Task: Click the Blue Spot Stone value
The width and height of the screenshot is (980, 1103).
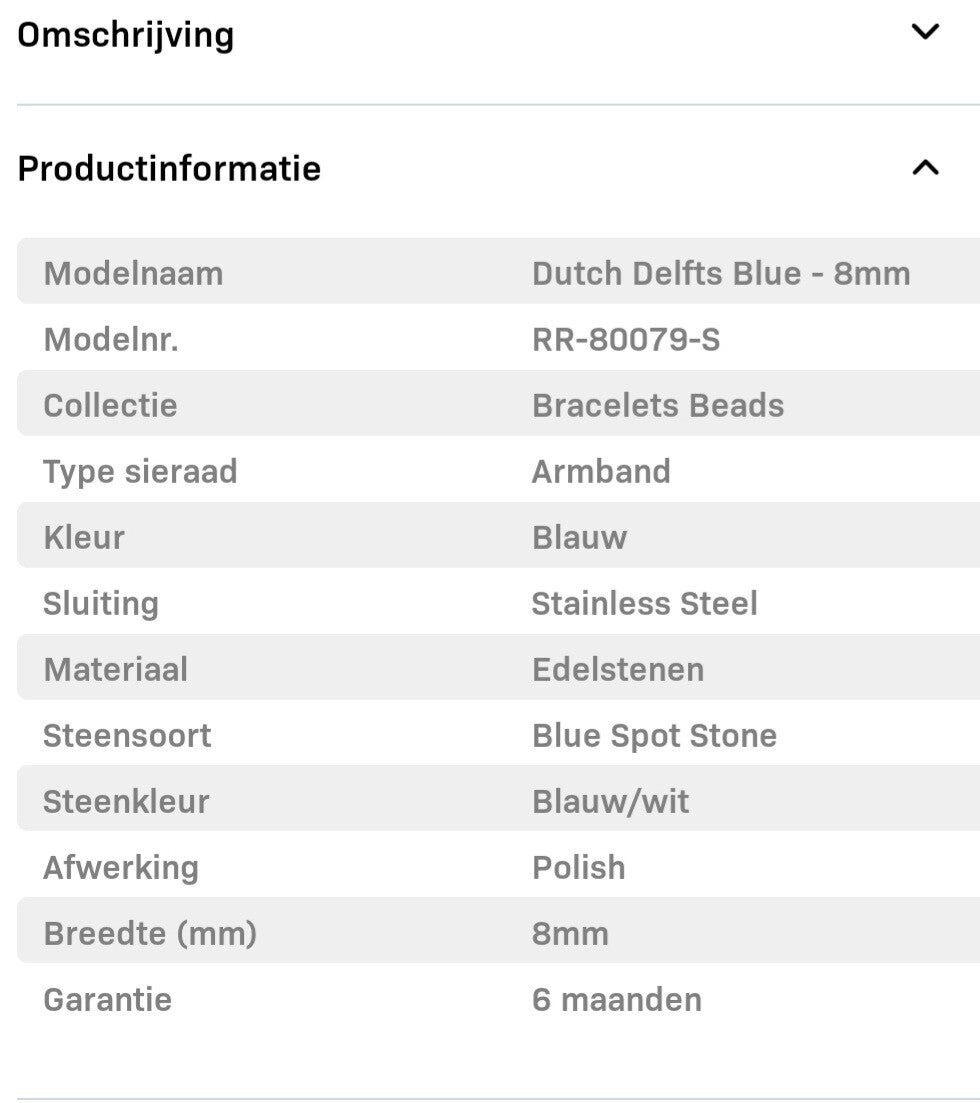Action: [654, 735]
